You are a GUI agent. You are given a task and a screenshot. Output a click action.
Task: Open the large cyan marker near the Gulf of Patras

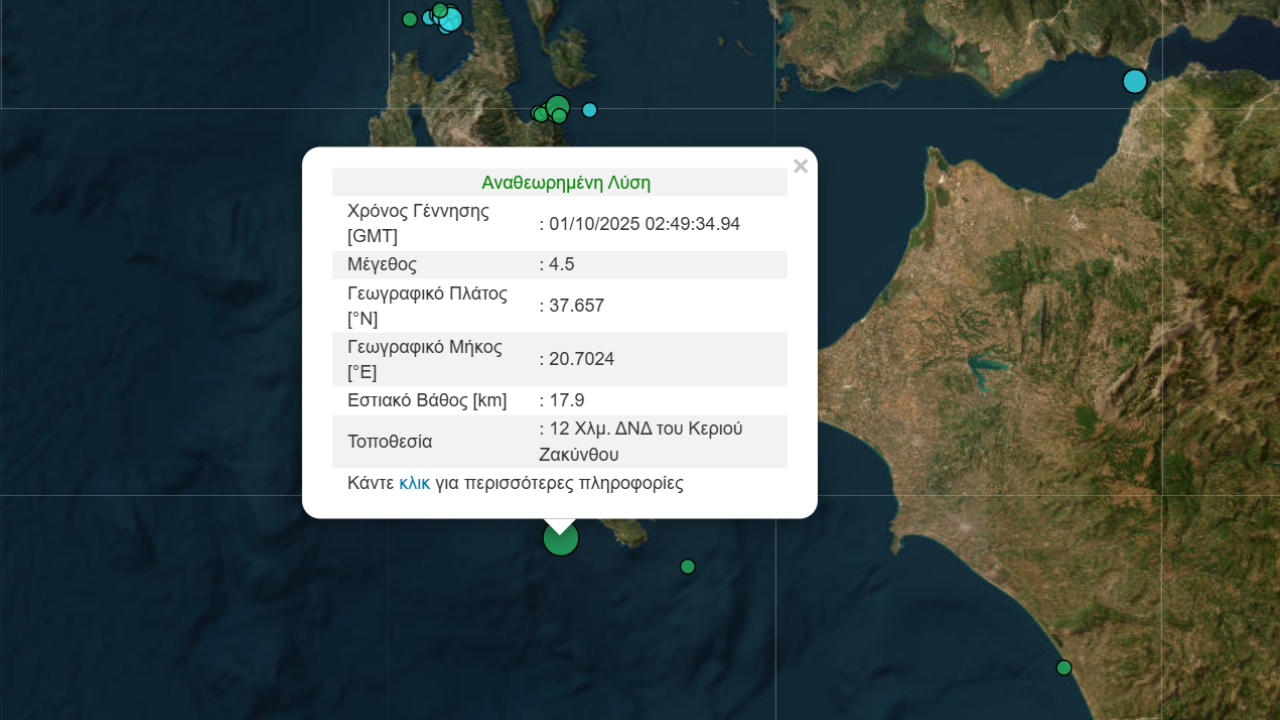point(1134,81)
